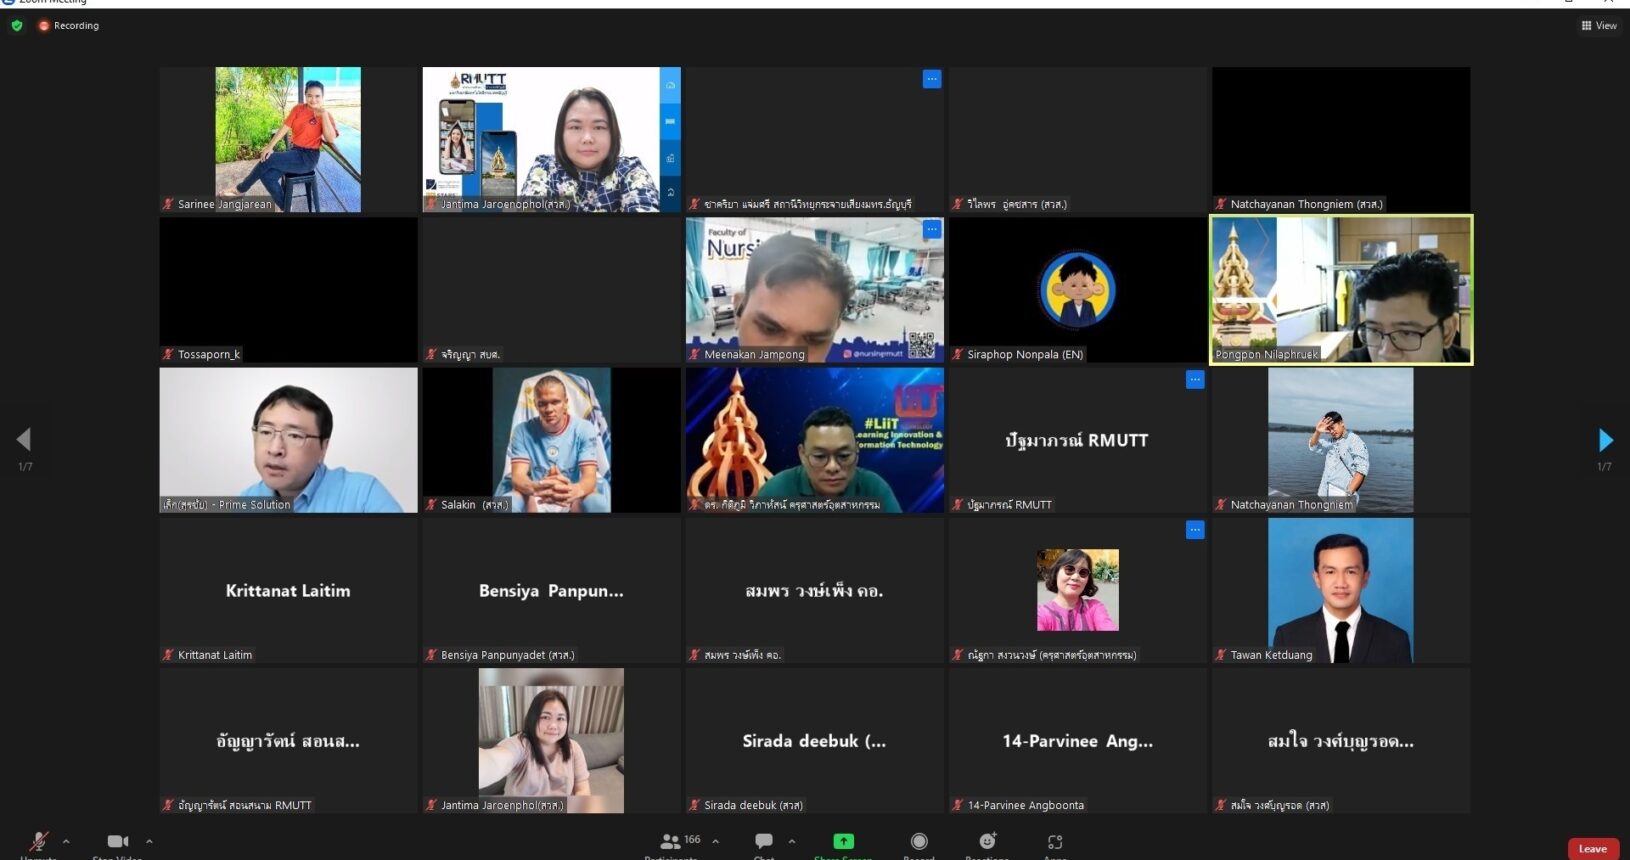
Task: Click Sirada deebuk (สวส) name label
Action: 753,805
